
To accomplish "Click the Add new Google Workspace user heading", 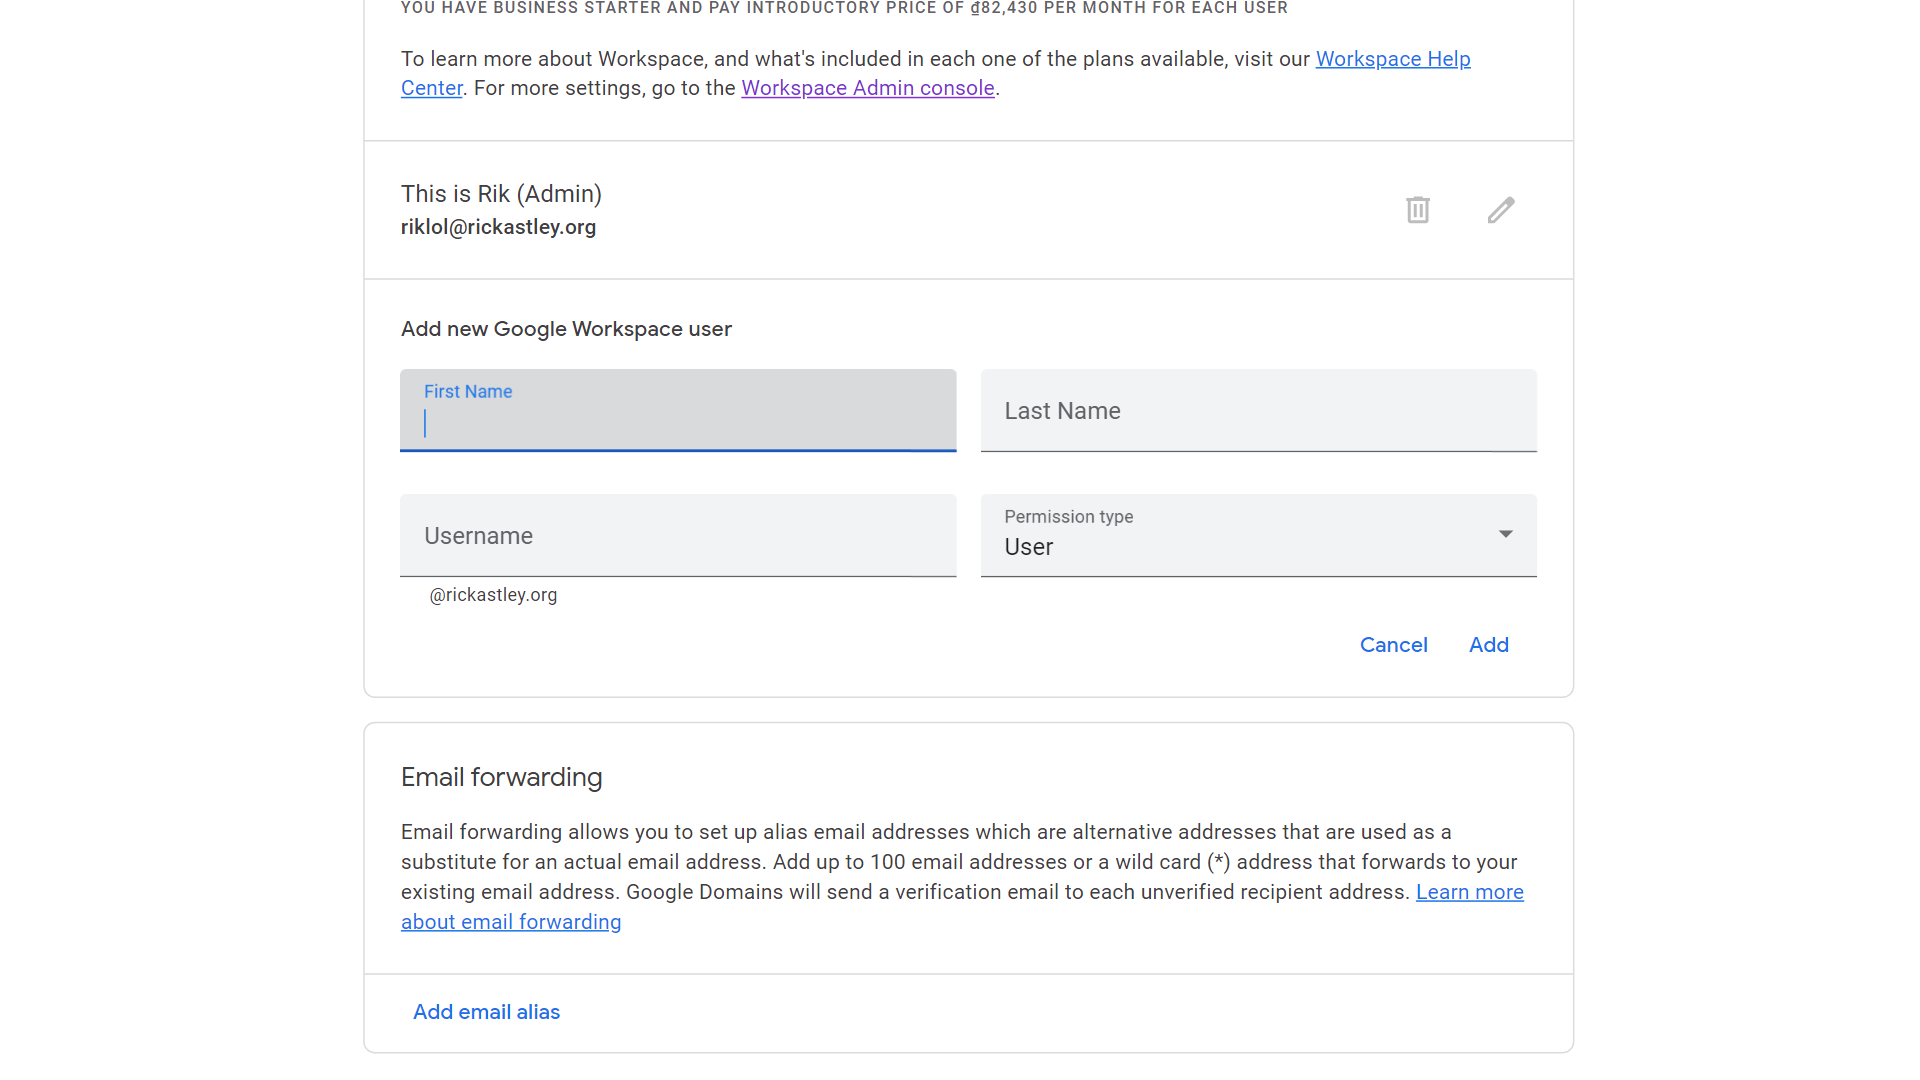I will tap(566, 328).
